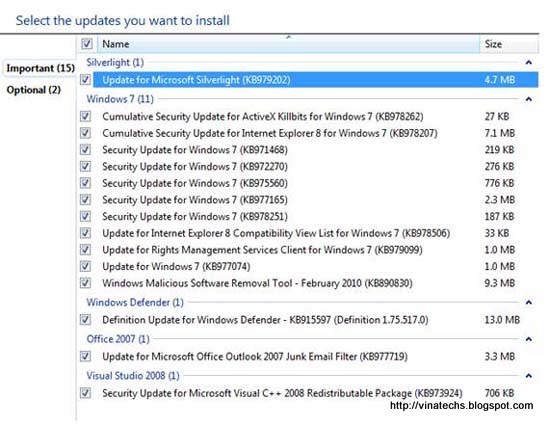
Task: Click the 4.7 MB size of Silverlight update
Action: tap(500, 80)
